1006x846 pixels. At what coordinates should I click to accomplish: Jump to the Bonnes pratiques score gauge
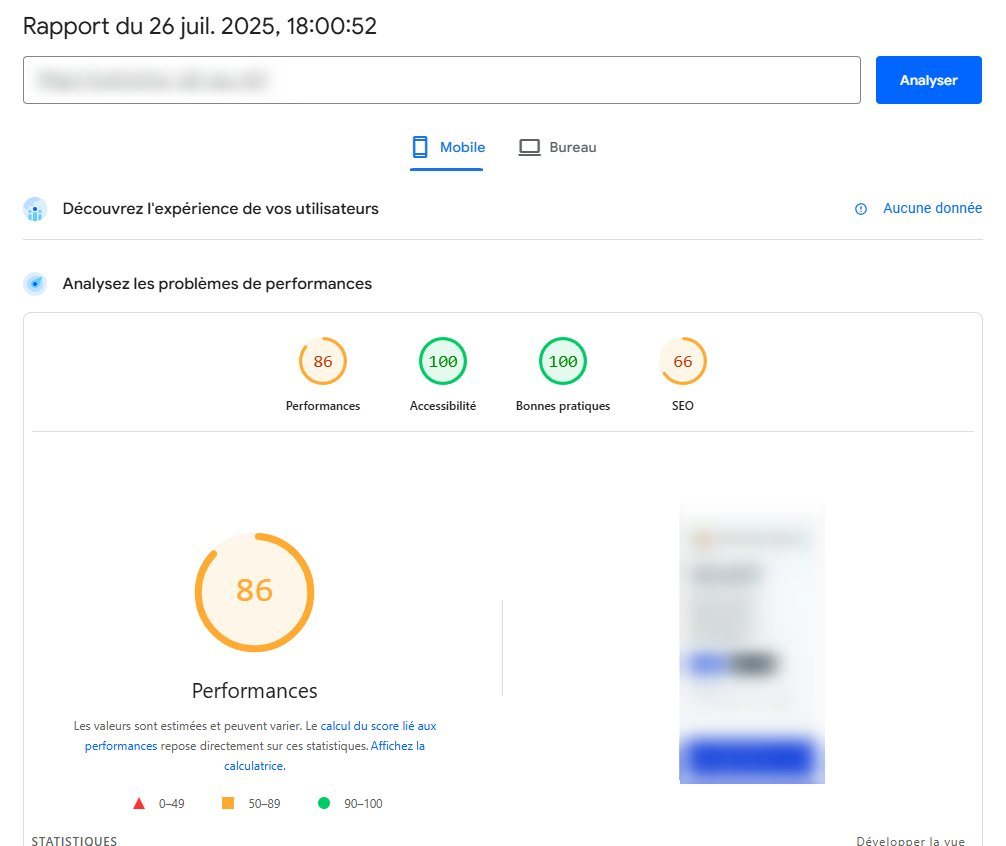[x=563, y=362]
